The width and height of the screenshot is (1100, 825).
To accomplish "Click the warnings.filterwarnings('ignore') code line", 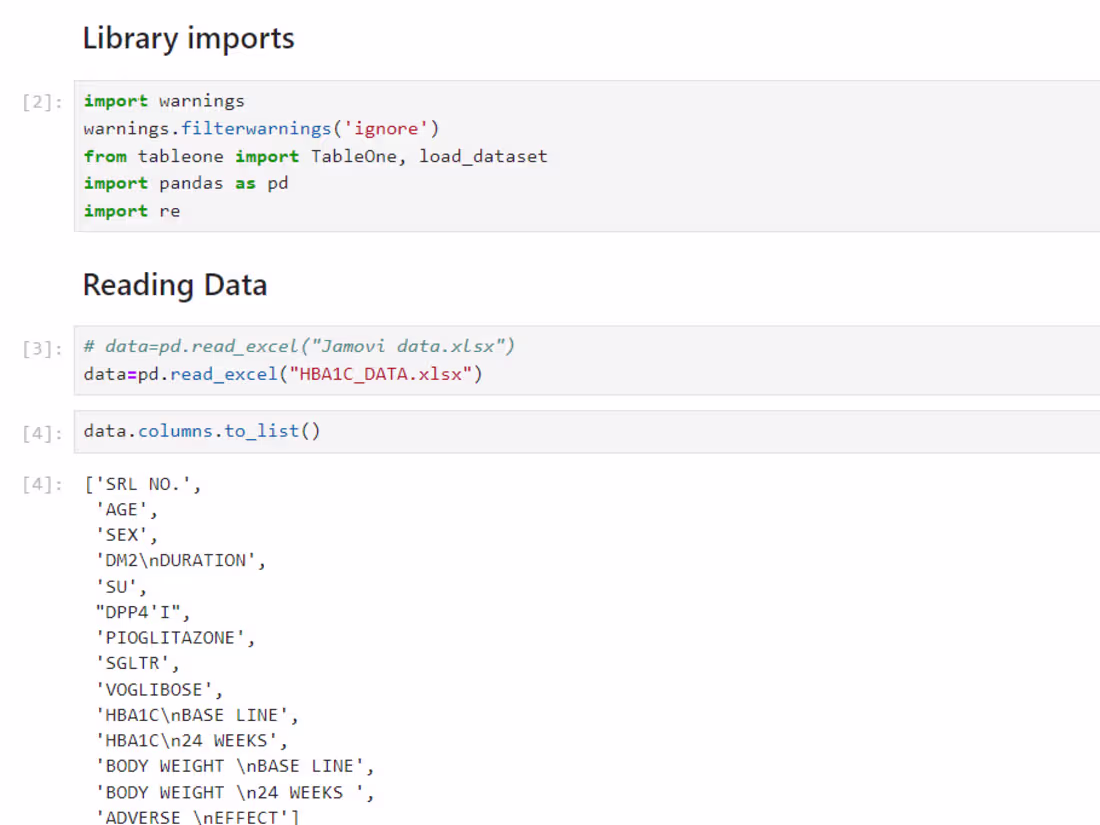I will (x=261, y=128).
